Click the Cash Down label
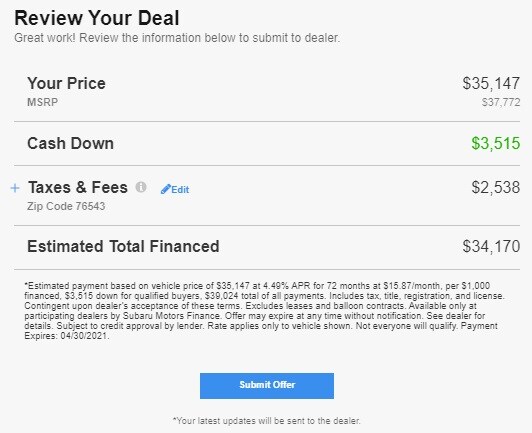This screenshot has width=532, height=433. pyautogui.click(x=71, y=144)
